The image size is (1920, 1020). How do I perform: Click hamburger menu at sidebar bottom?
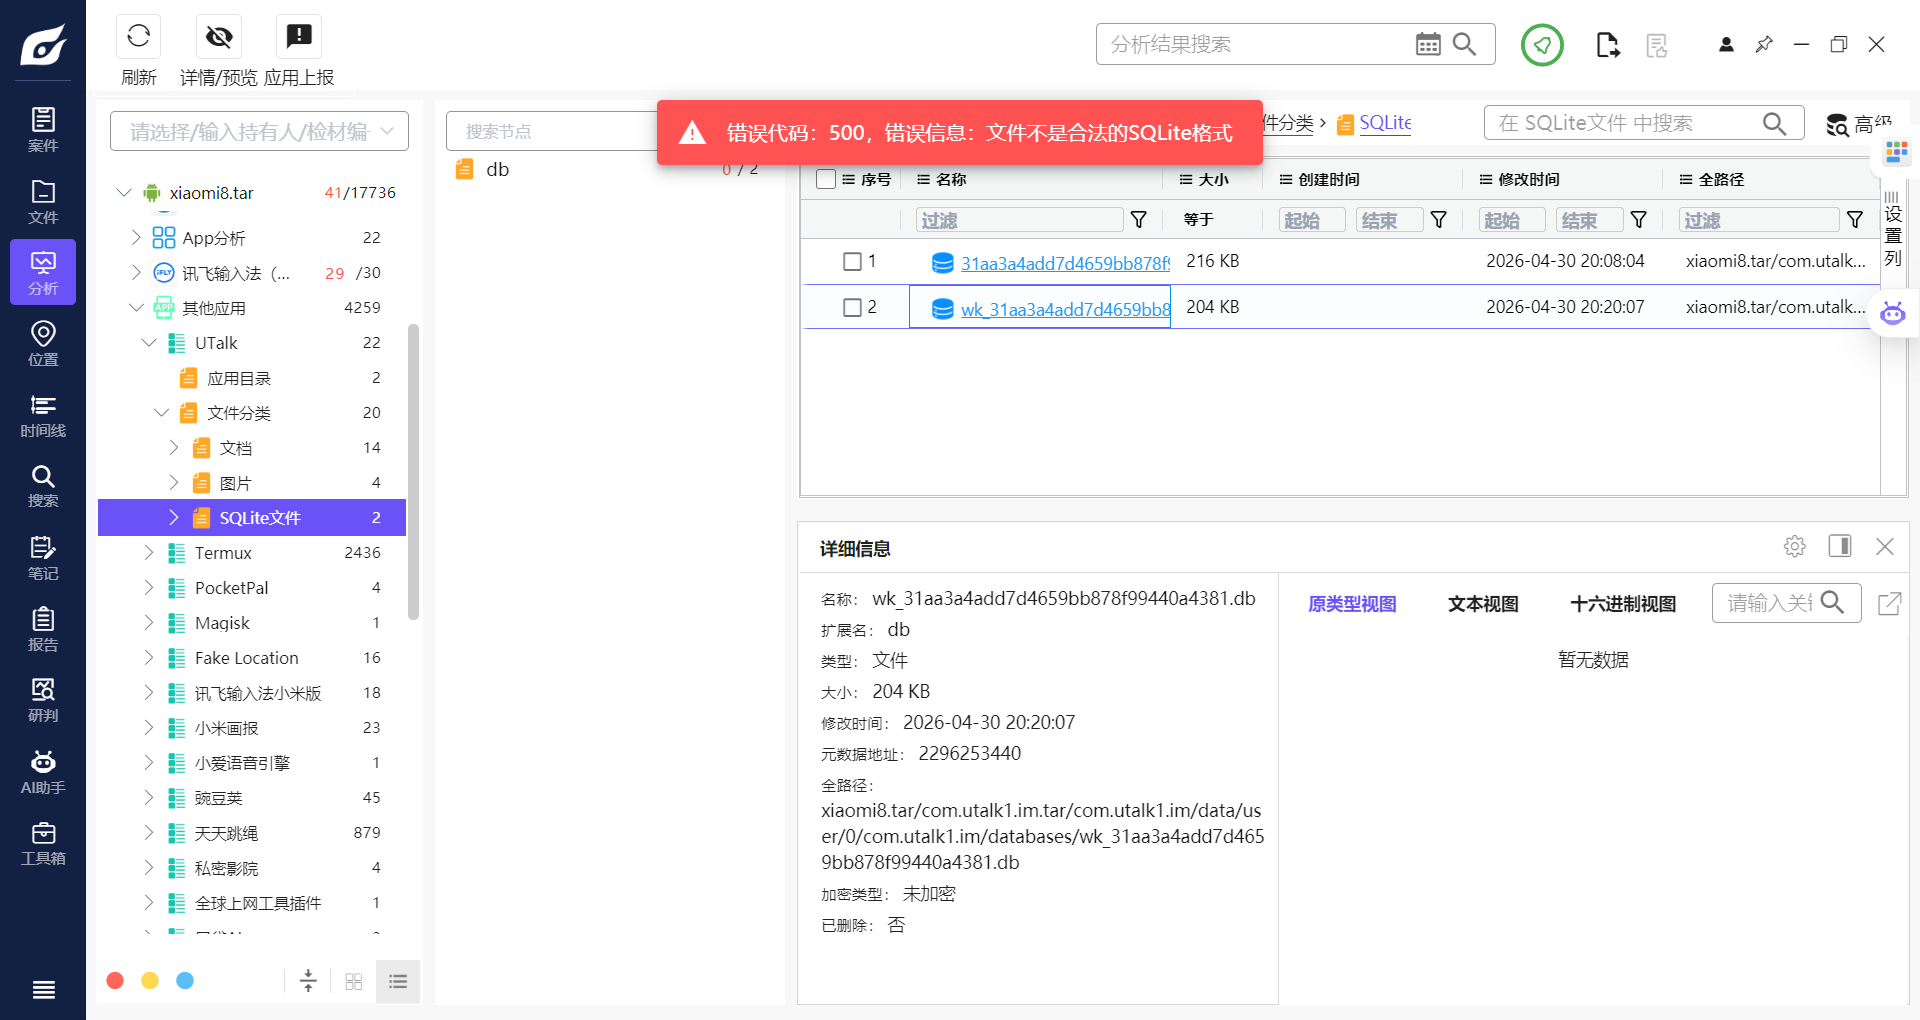[x=43, y=990]
